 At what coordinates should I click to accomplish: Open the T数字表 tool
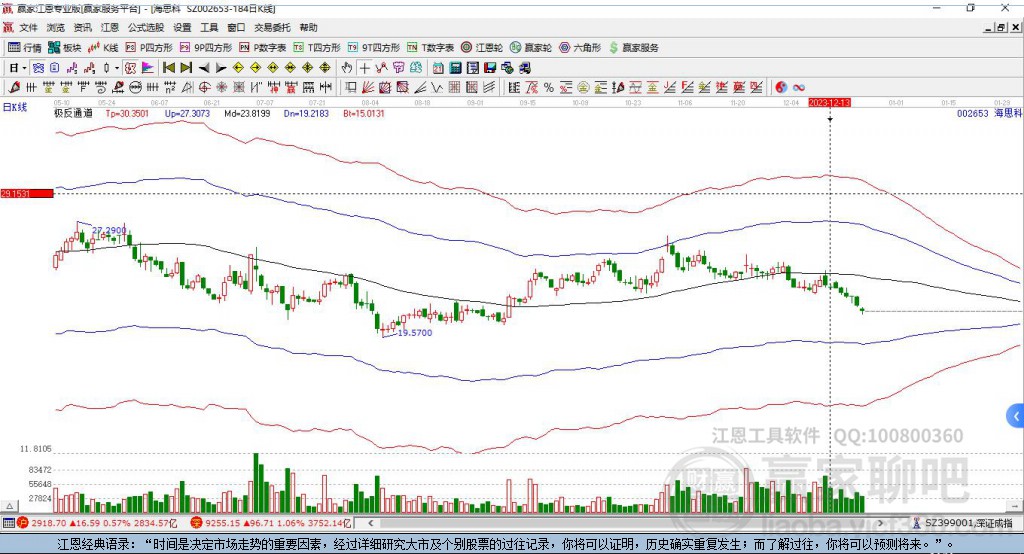coord(430,48)
